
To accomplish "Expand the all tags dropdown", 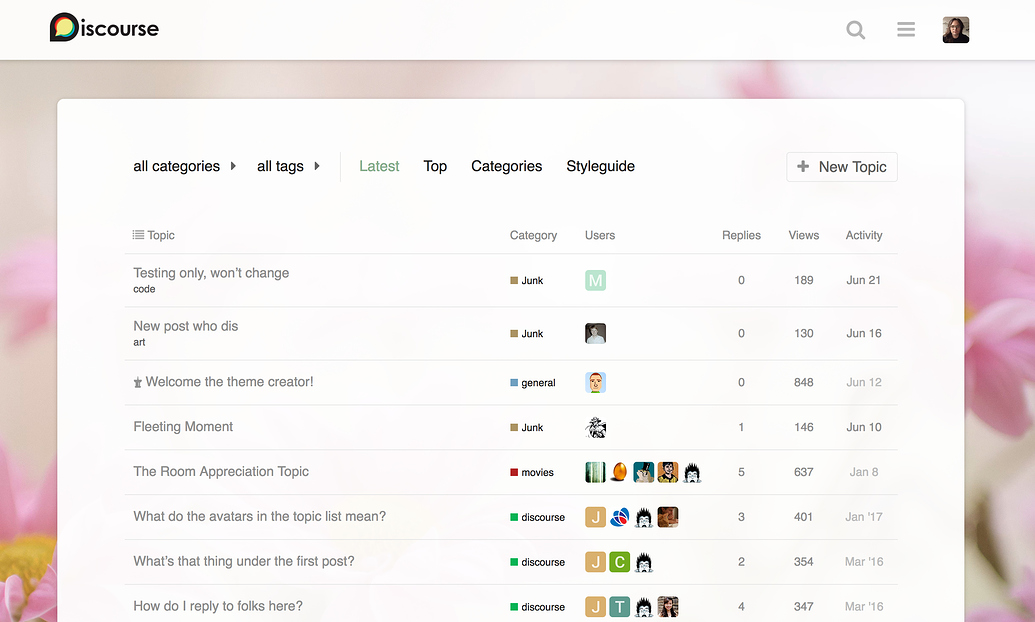I will pyautogui.click(x=288, y=166).
